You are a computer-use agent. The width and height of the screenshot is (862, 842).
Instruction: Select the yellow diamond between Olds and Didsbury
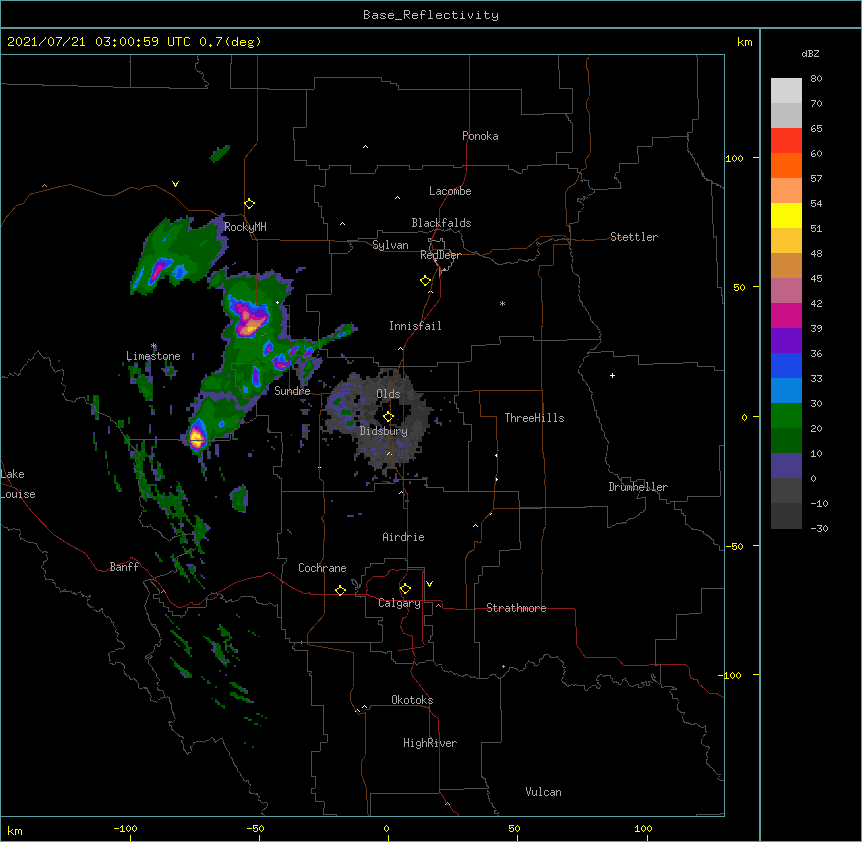pyautogui.click(x=388, y=417)
